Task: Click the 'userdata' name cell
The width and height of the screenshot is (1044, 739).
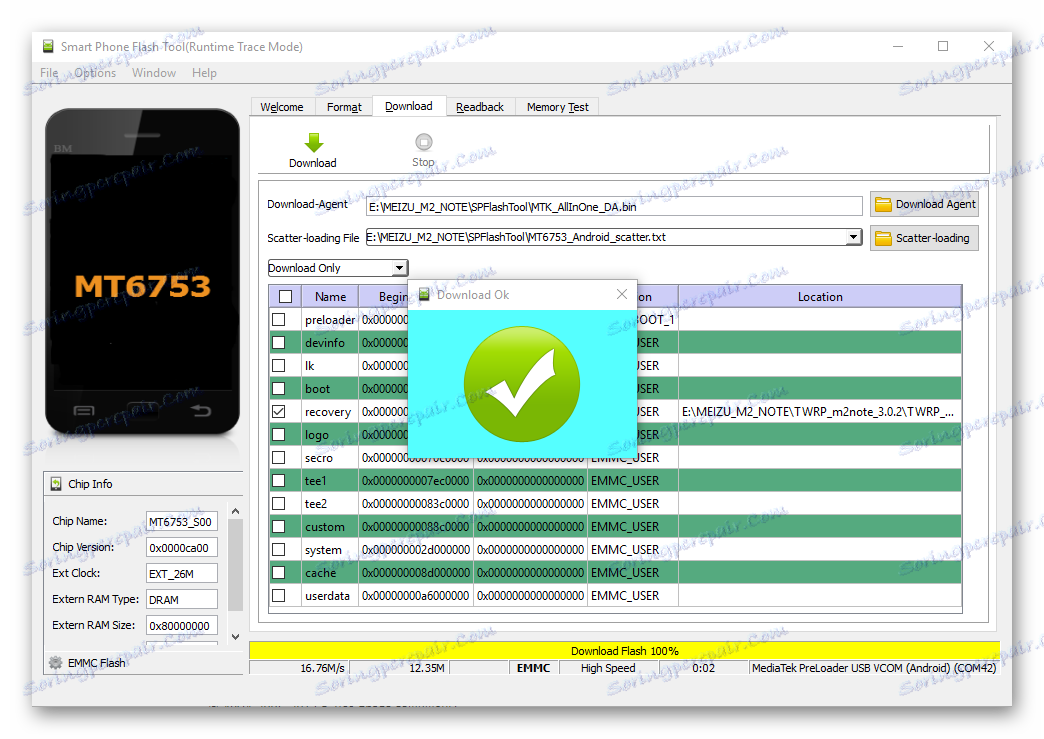Action: (330, 595)
